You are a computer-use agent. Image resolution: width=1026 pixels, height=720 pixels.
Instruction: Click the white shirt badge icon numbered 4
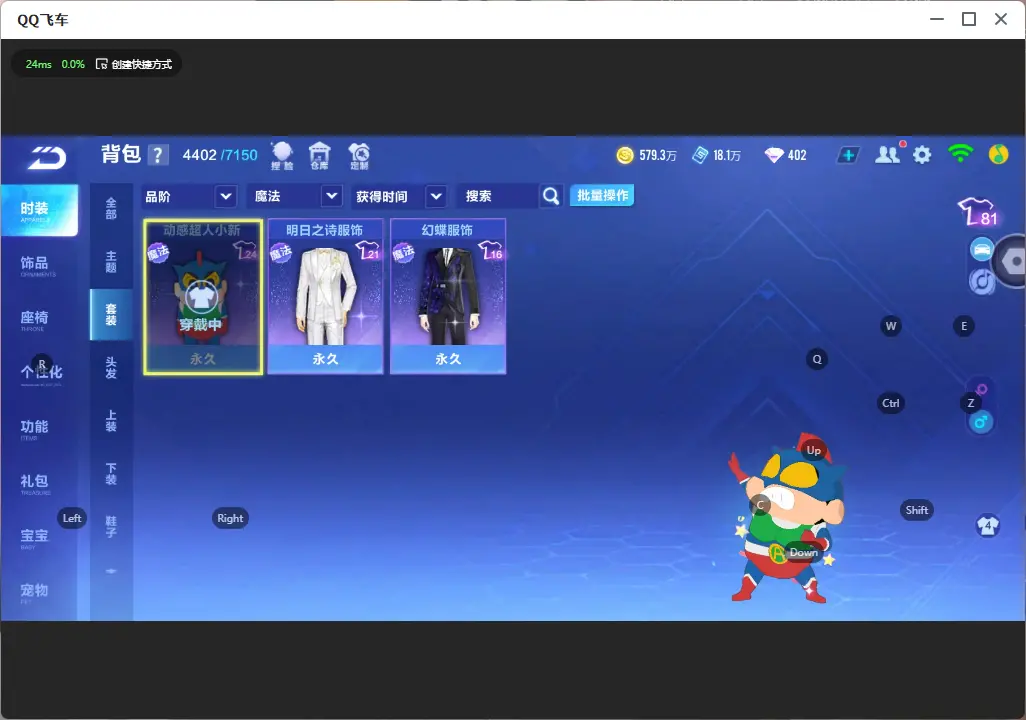coord(987,525)
